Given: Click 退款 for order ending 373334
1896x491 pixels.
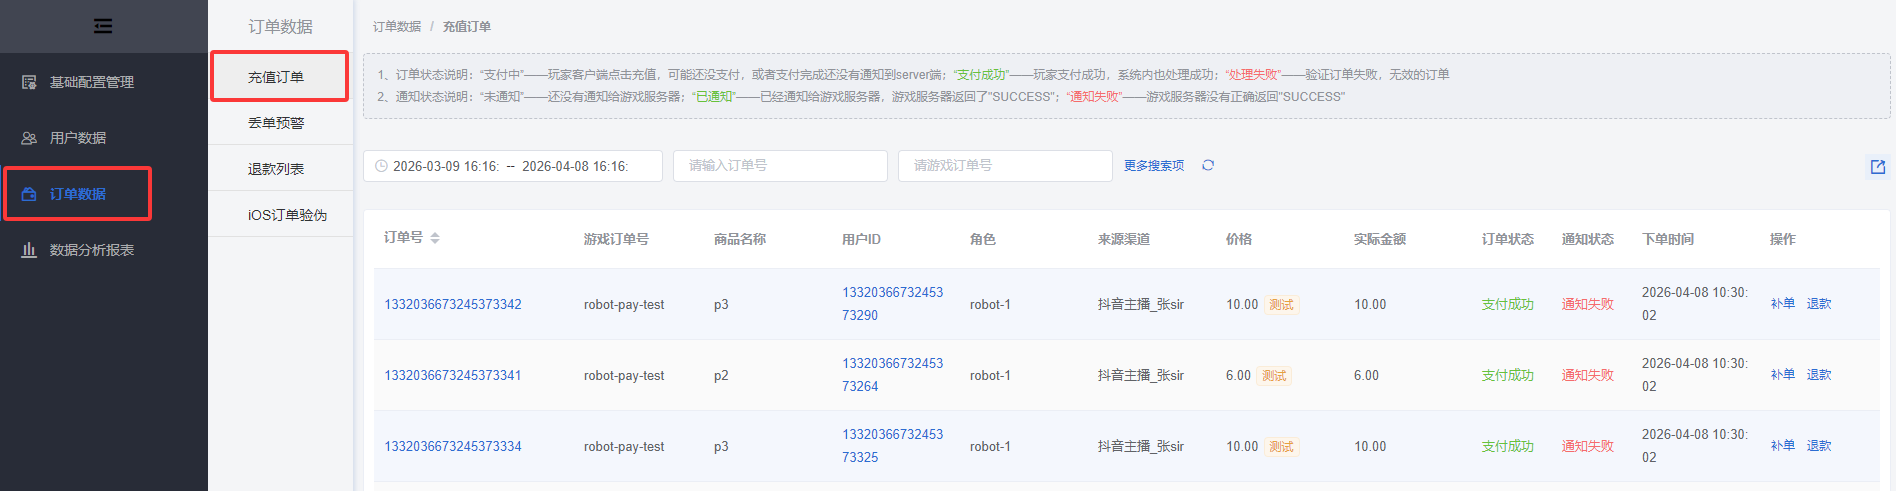Looking at the screenshot, I should pos(1819,446).
